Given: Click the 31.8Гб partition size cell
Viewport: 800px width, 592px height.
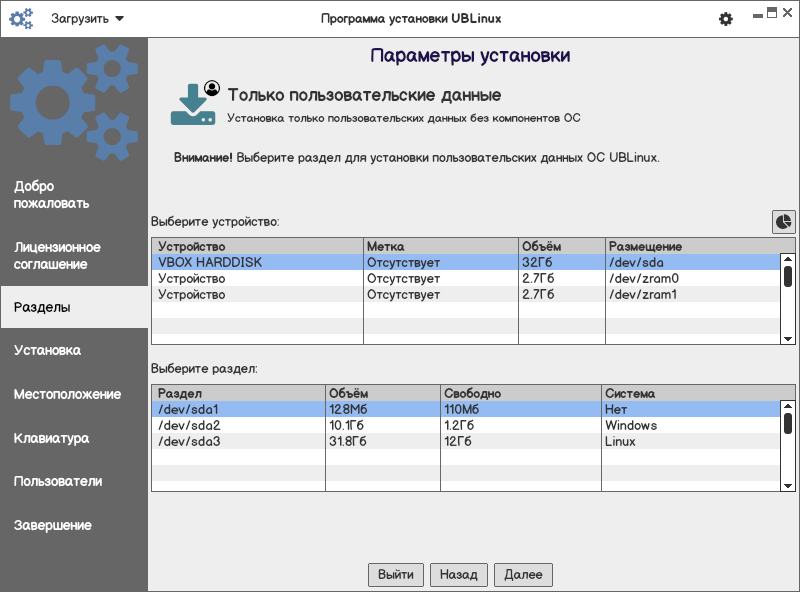Looking at the screenshot, I should [383, 441].
